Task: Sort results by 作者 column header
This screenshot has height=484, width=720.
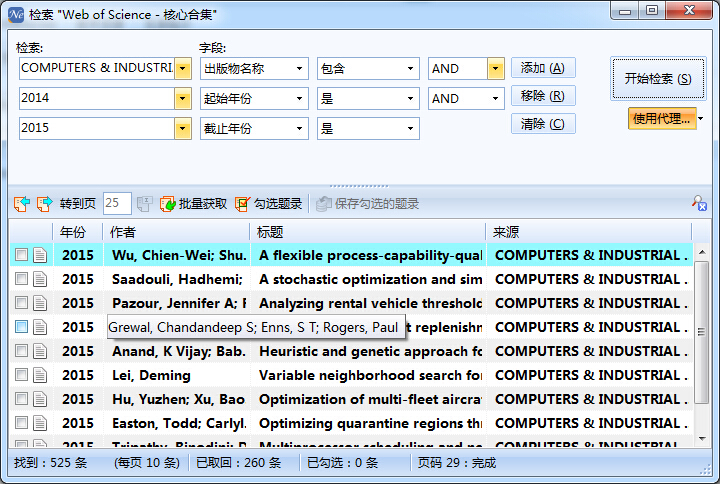Action: tap(176, 232)
